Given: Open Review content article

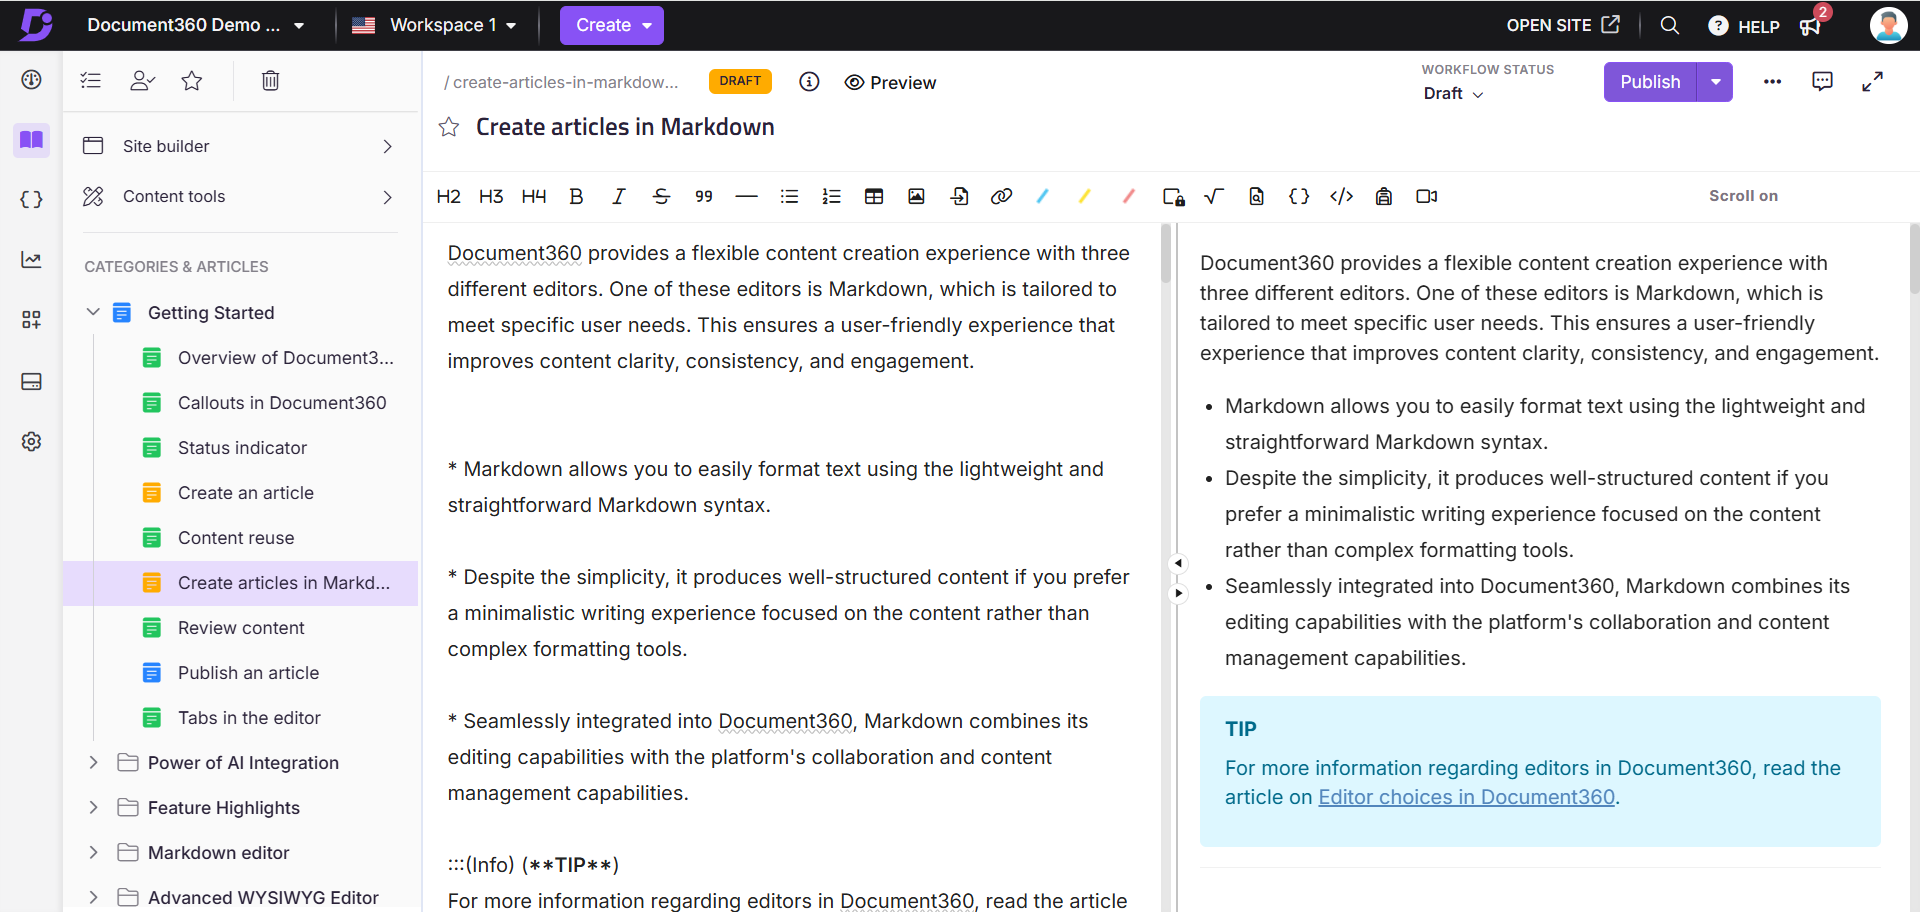Looking at the screenshot, I should pyautogui.click(x=241, y=628).
